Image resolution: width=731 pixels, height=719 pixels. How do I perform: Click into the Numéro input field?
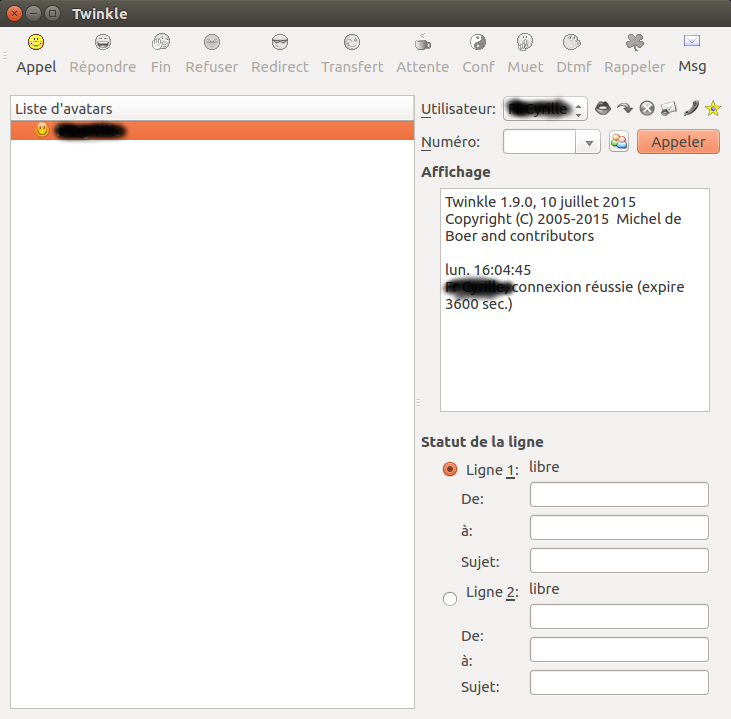coord(539,142)
